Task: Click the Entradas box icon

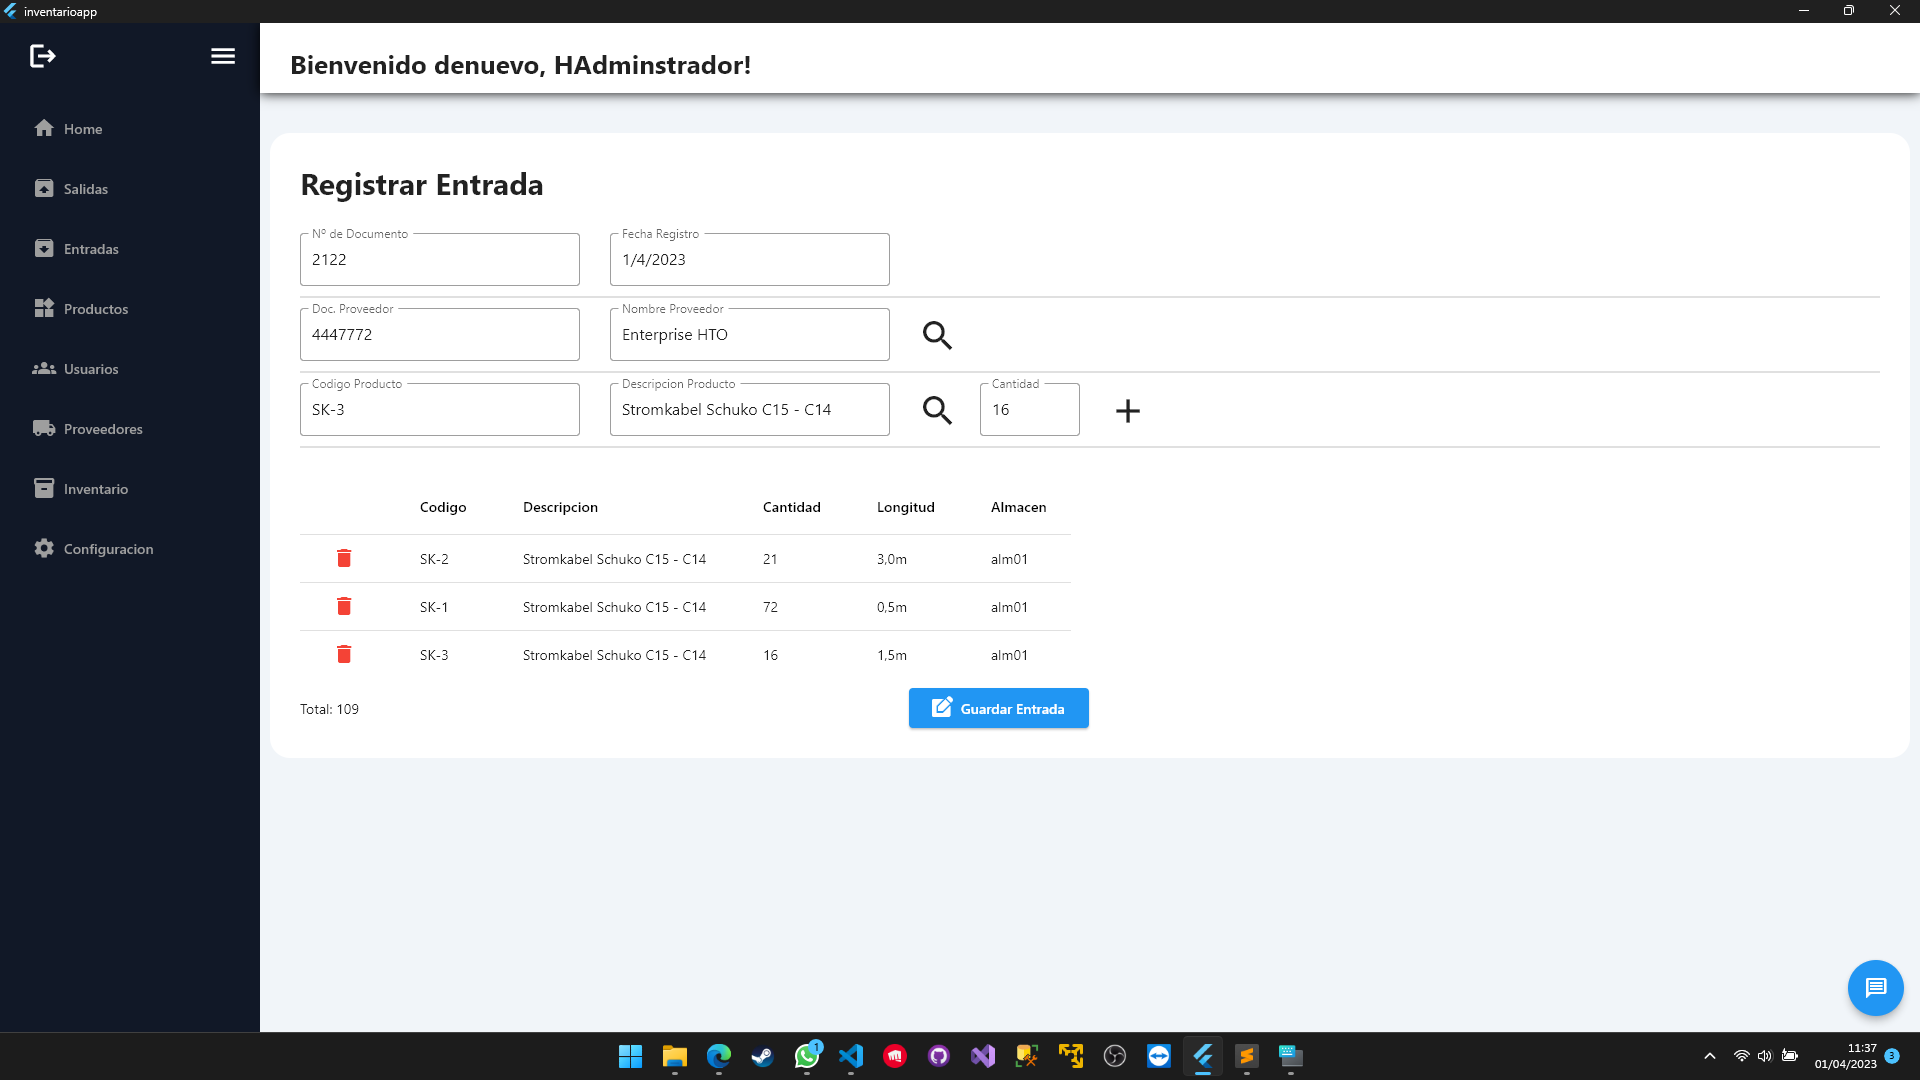Action: 44,248
